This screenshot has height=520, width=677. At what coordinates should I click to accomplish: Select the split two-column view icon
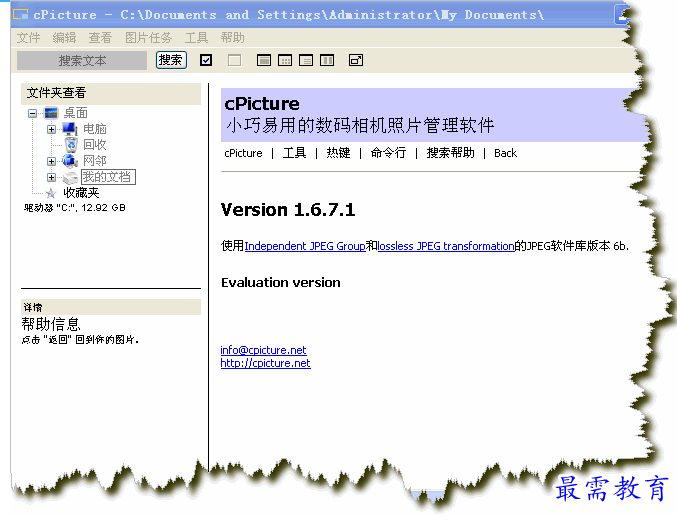pos(327,60)
